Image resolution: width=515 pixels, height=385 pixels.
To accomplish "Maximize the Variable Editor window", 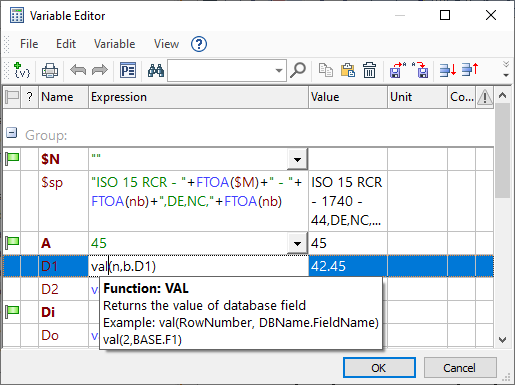I will (445, 15).
